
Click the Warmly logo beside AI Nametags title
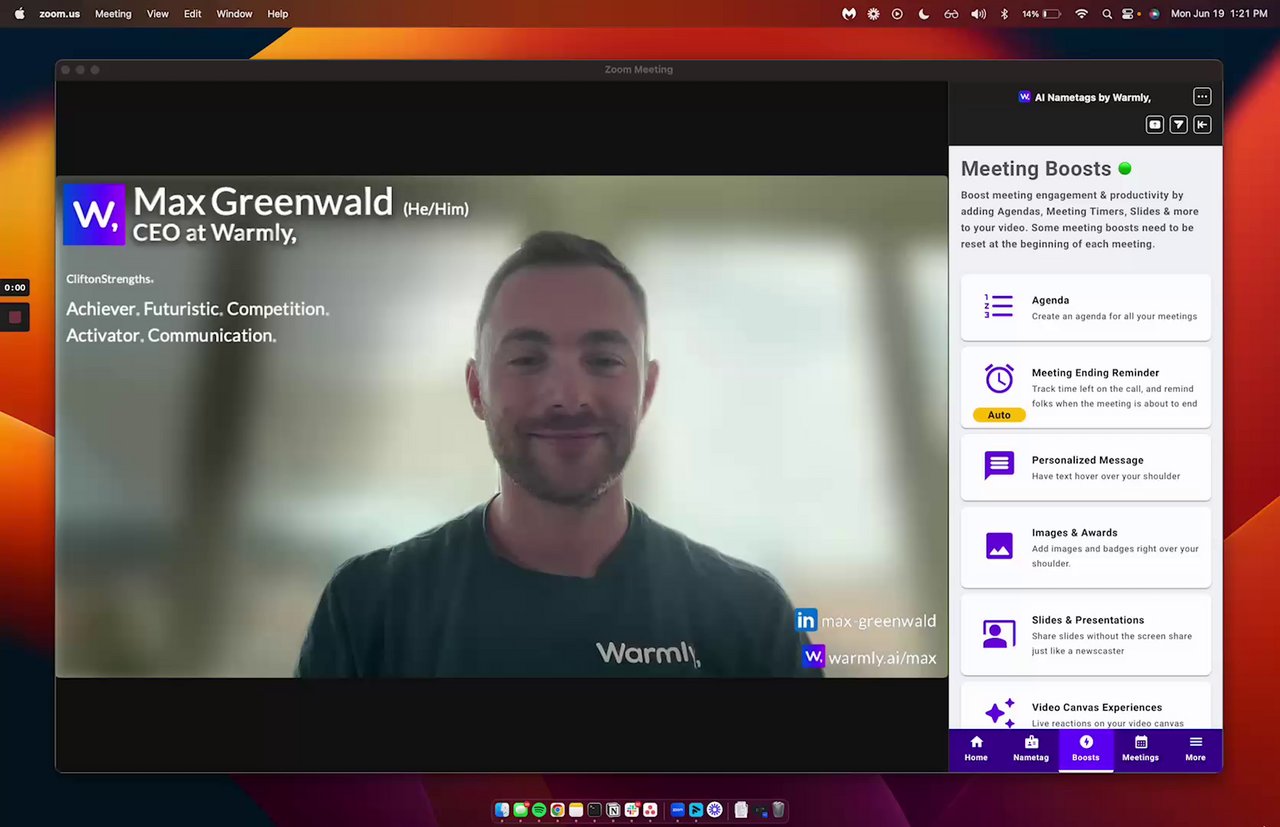point(1024,97)
